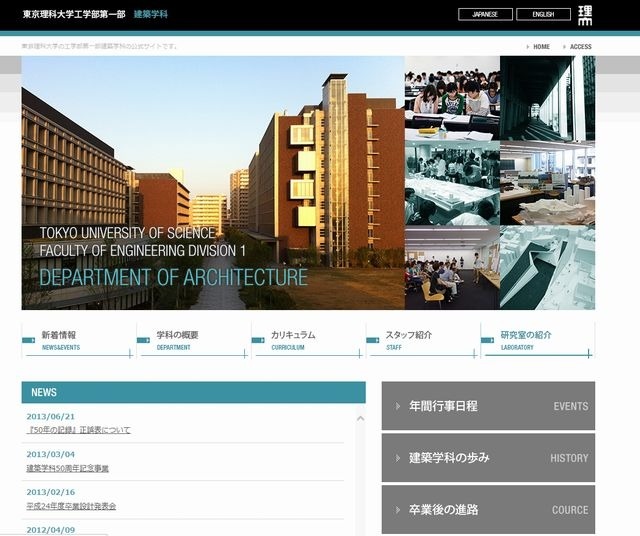Click the arrow icon beside 学科の概要

coord(143,340)
